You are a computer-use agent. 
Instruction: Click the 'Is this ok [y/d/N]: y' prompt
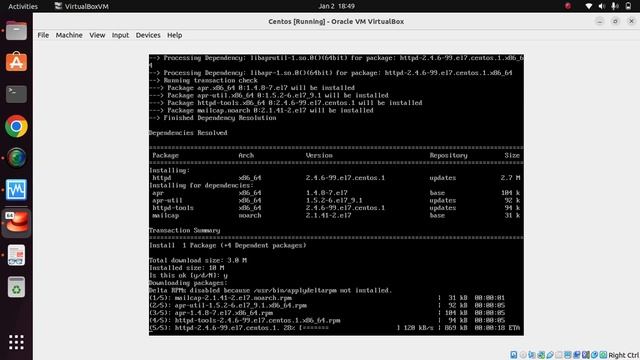(x=189, y=276)
